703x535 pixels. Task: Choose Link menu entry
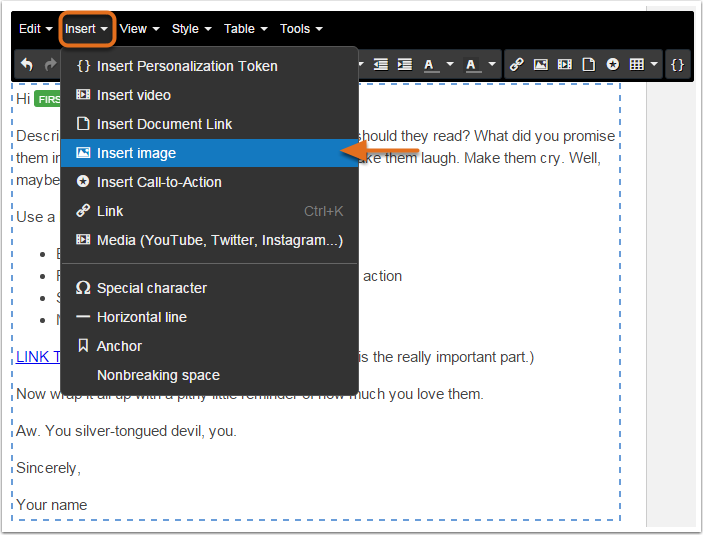pos(209,211)
